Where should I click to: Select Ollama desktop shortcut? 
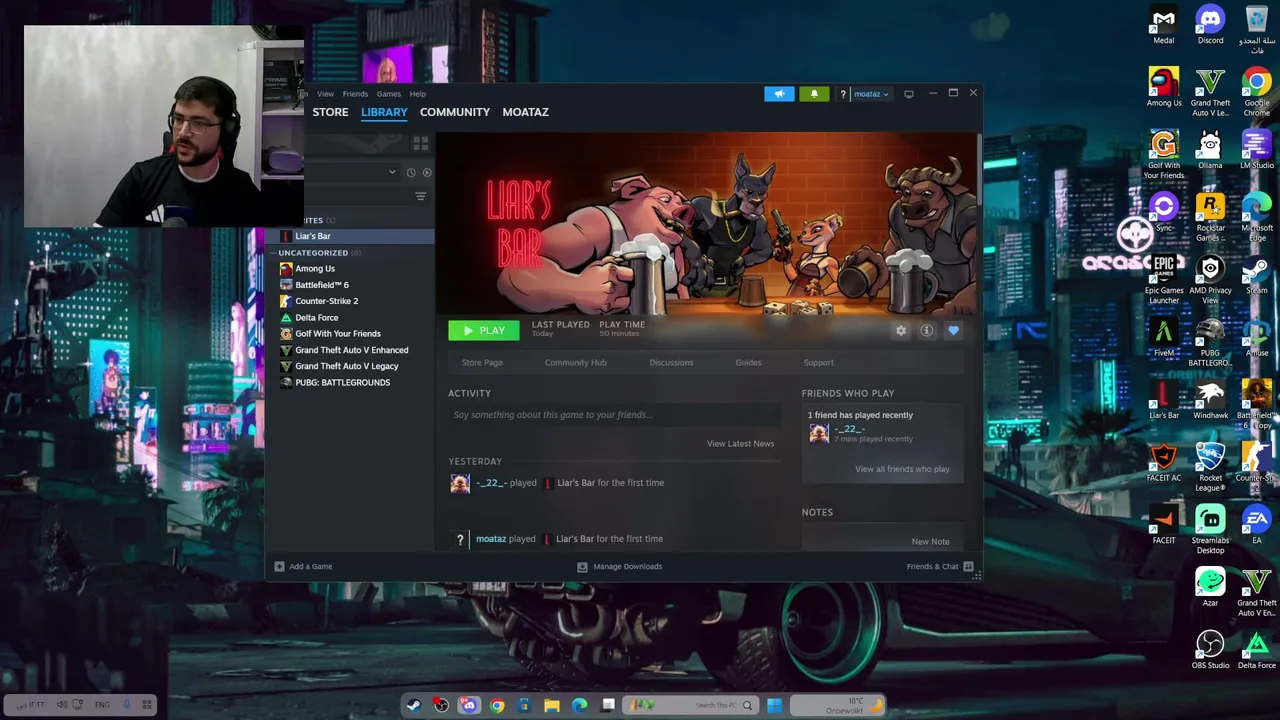1210,150
